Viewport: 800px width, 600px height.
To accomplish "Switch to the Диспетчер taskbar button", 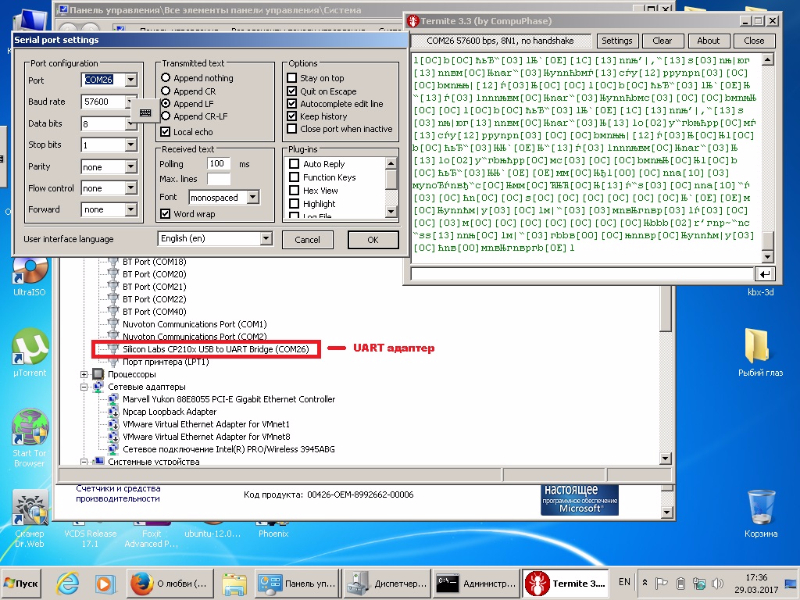I will 386,583.
